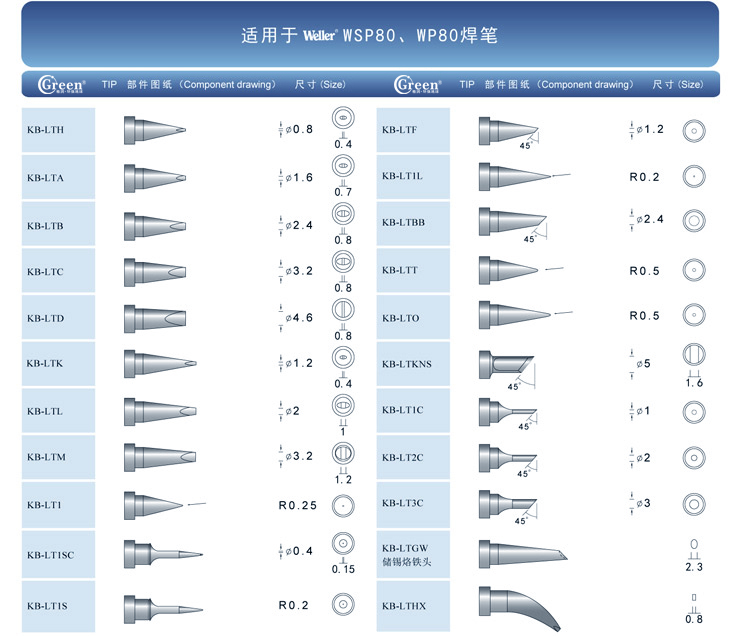Click the KB-LTM model label
Screen dimensions: 740x636
(46, 458)
